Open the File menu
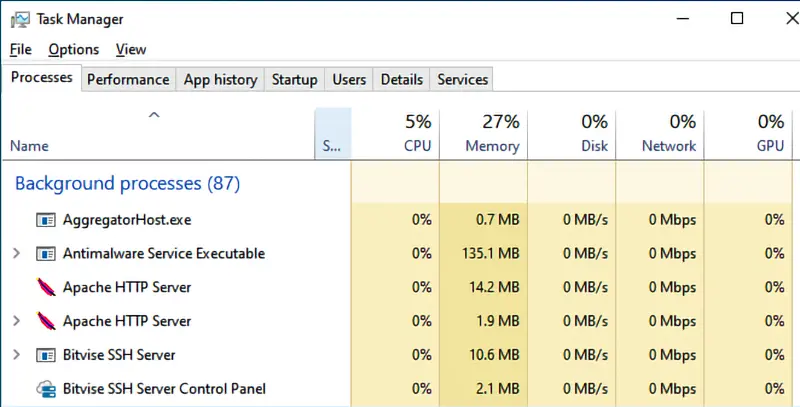Screen dimensions: 800x407 pyautogui.click(x=21, y=49)
